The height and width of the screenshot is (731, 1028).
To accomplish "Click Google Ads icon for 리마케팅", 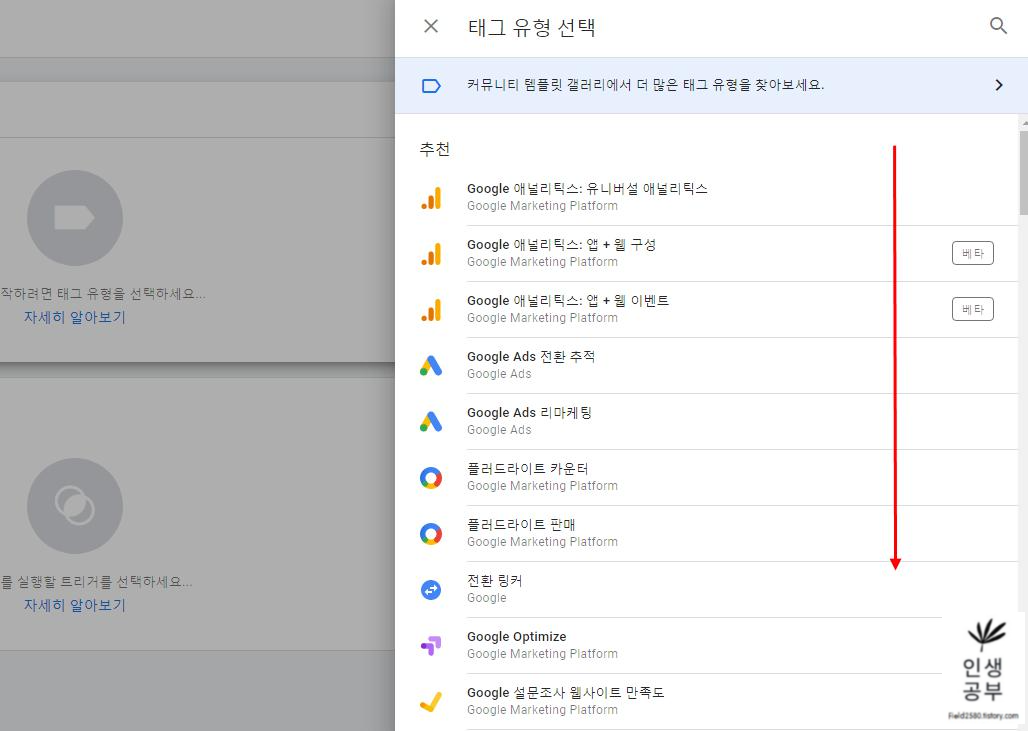I will 431,422.
